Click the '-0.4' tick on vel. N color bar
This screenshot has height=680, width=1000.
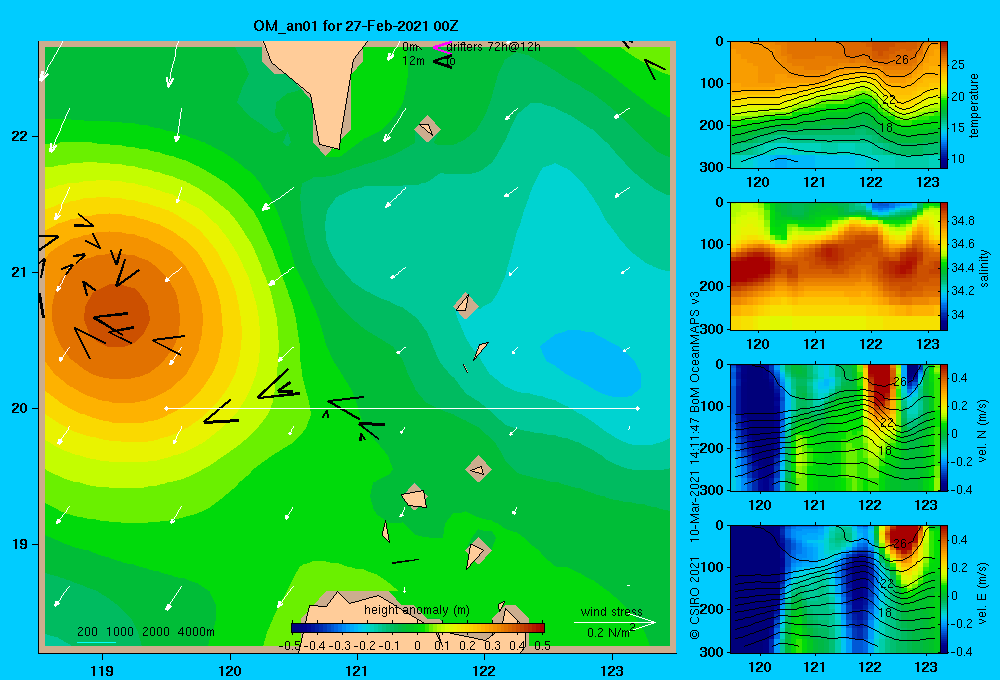[961, 490]
